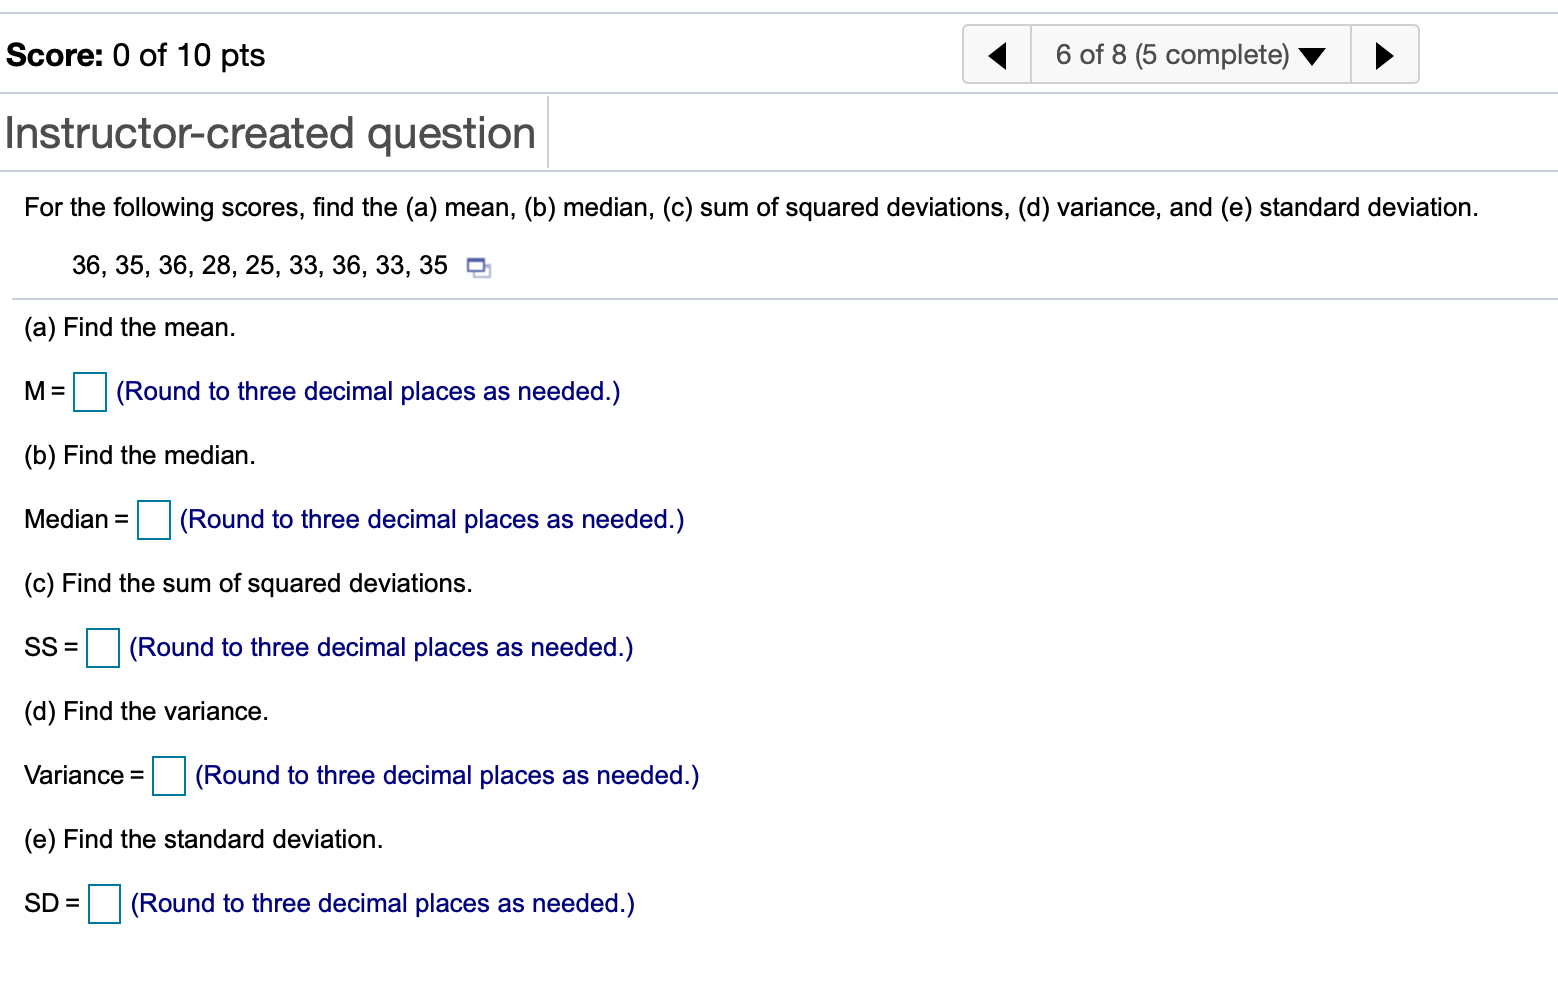Click the "Instructor-created question" heading
Image resolution: width=1558 pixels, height=982 pixels.
[x=270, y=133]
